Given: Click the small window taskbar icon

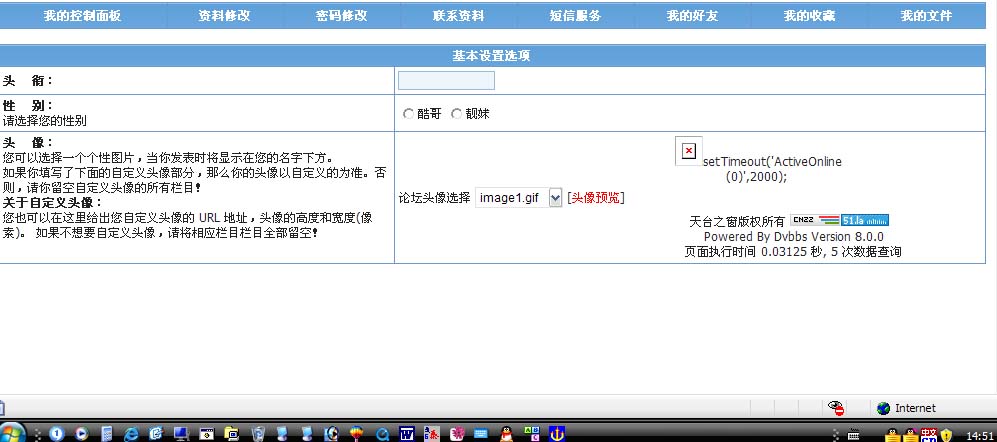Looking at the screenshot, I should [x=207, y=434].
